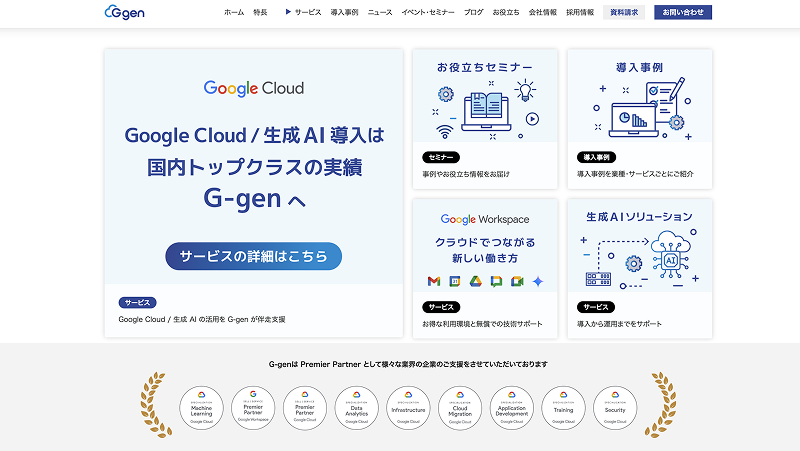Click クラウドでつながる新しい働き方 text
800x451 pixels.
tap(485, 250)
